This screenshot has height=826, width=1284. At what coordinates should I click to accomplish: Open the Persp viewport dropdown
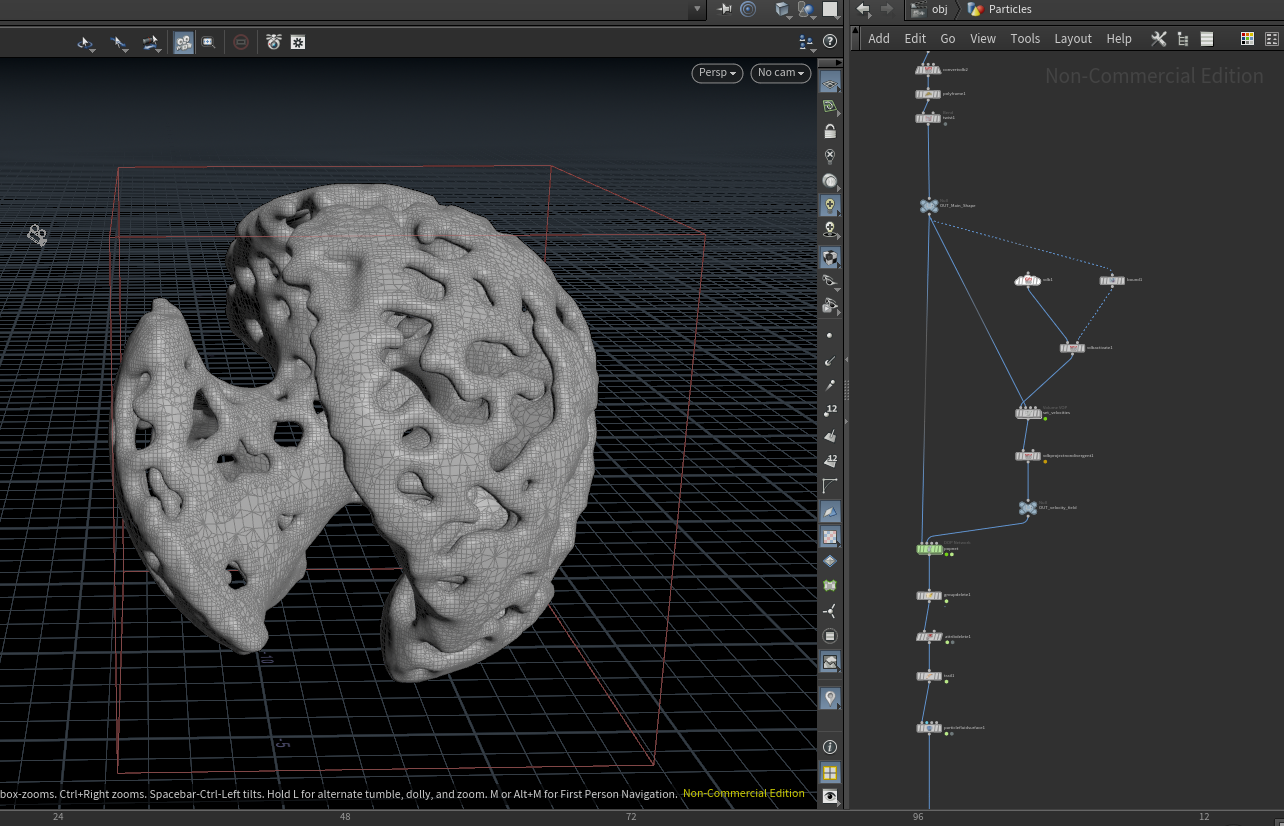[718, 73]
